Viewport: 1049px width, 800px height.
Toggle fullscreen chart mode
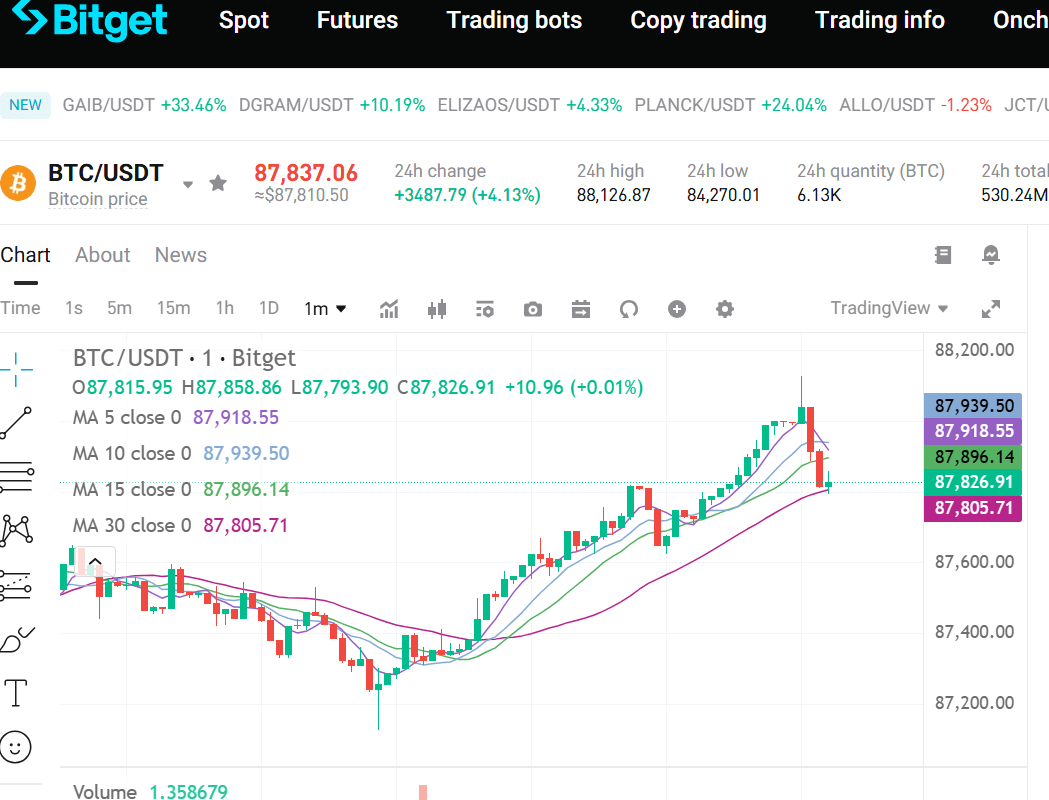point(991,308)
